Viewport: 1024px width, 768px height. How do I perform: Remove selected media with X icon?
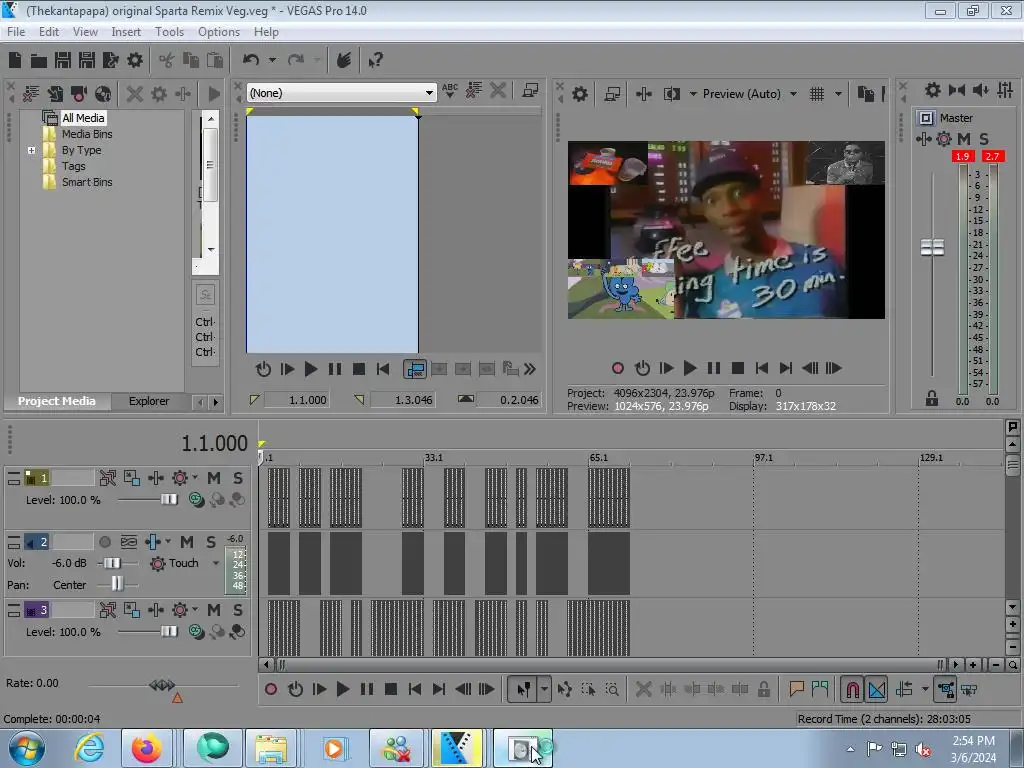(135, 94)
